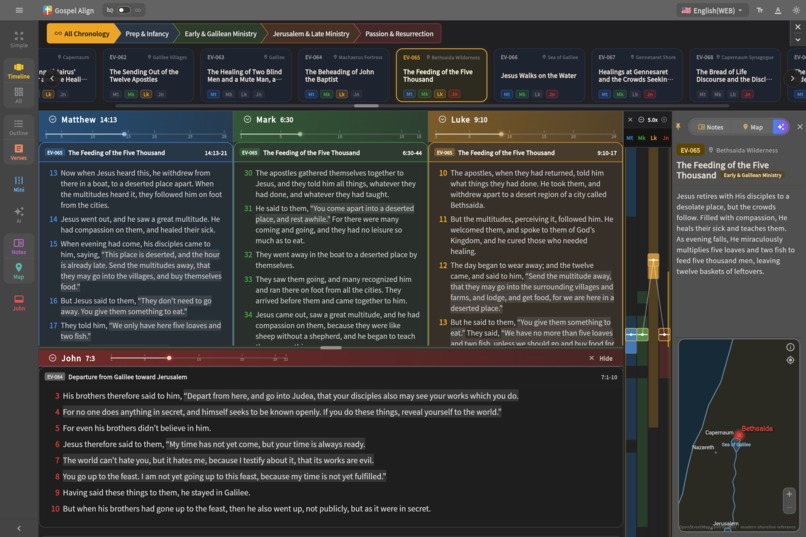Toggle Jn column in mini map header

[665, 138]
